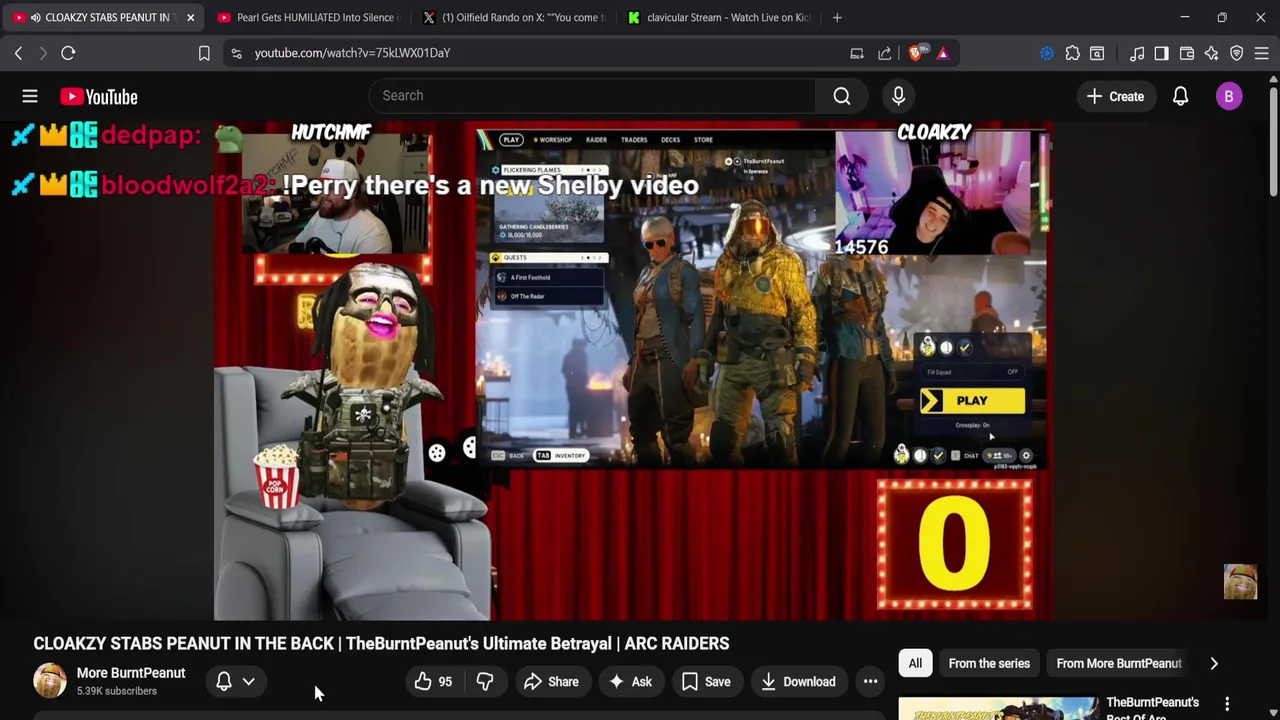This screenshot has width=1280, height=720.
Task: Open More BurntPeanut channel name link
Action: (131, 673)
